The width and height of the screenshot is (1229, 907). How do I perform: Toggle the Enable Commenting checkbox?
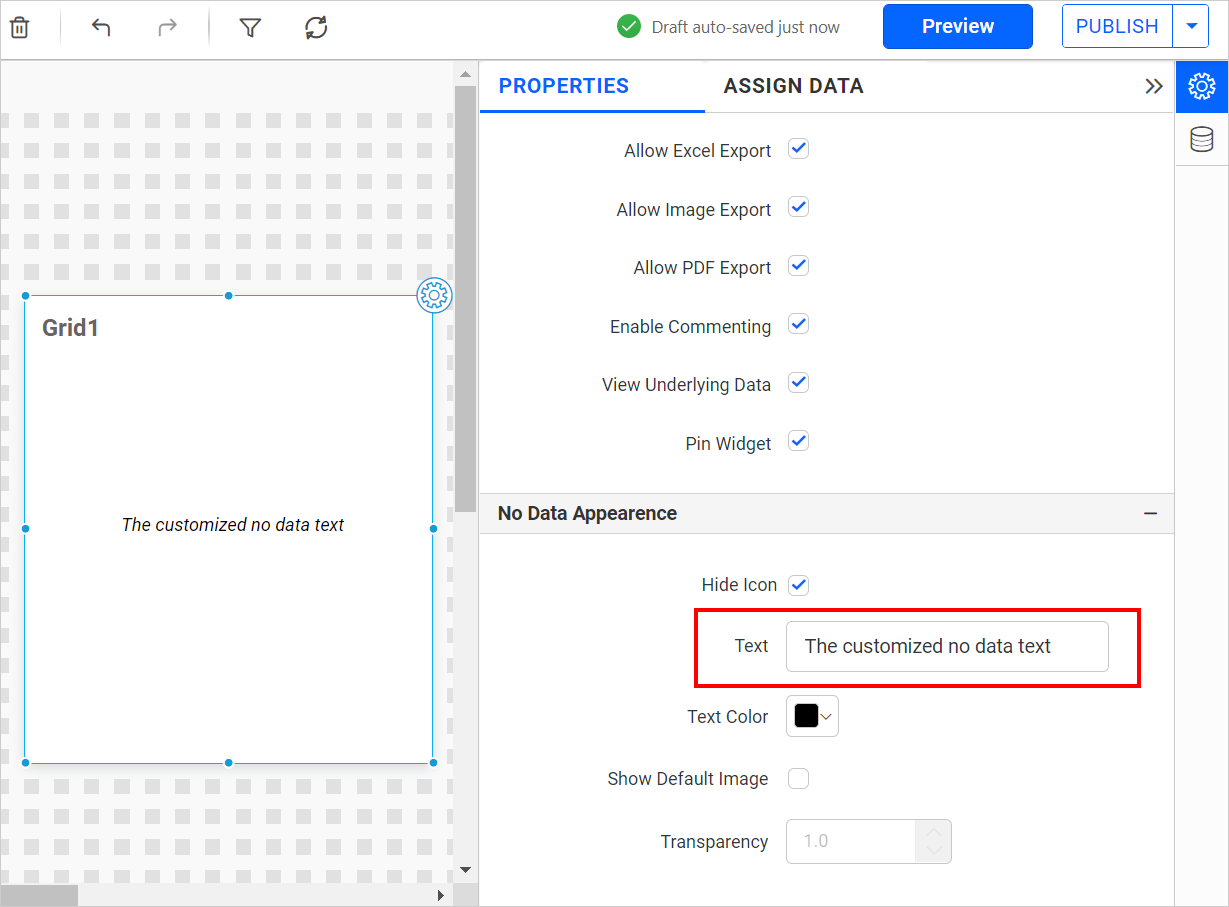(x=798, y=325)
